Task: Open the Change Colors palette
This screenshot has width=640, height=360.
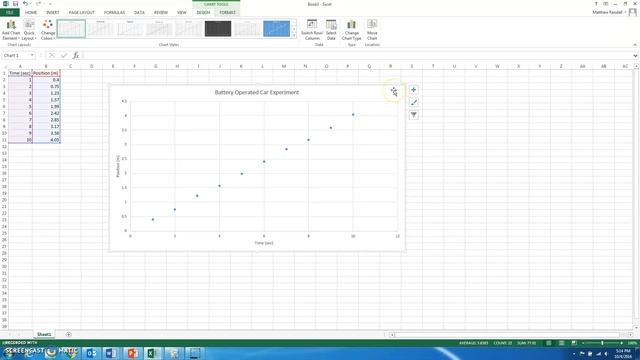Action: 48,30
